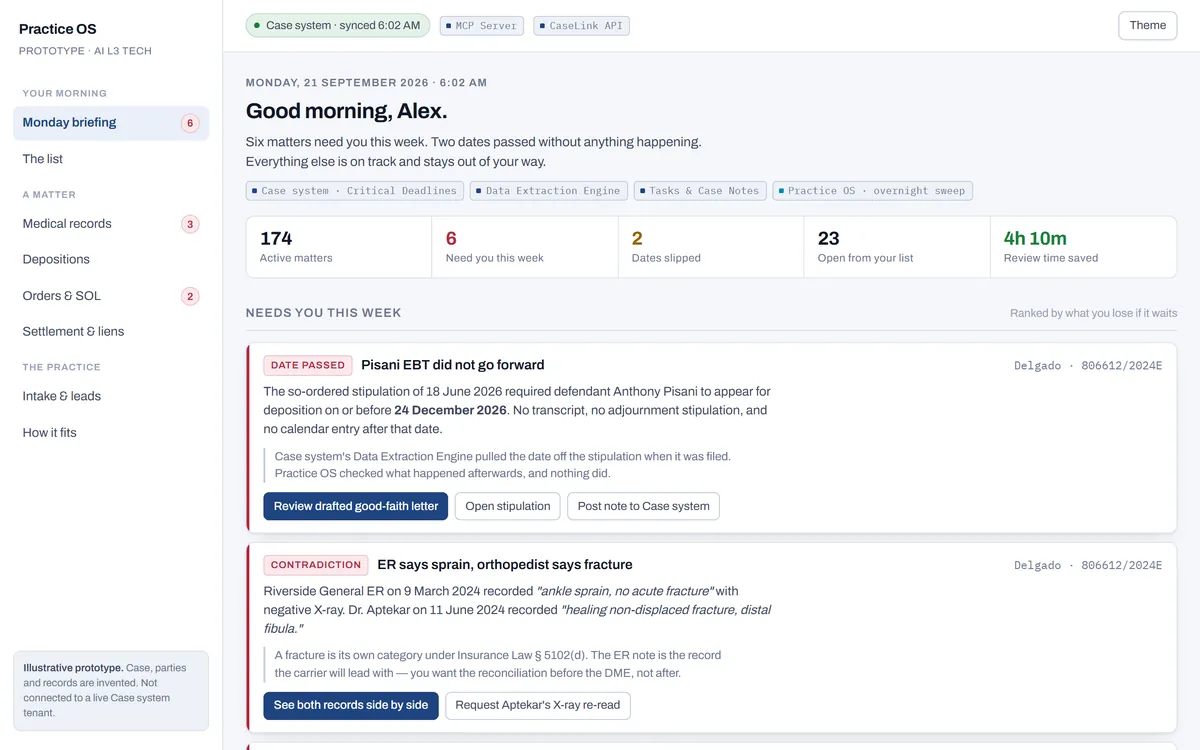Click the Critical Deadlines source chip
Screen dimensions: 1200x750
point(355,190)
